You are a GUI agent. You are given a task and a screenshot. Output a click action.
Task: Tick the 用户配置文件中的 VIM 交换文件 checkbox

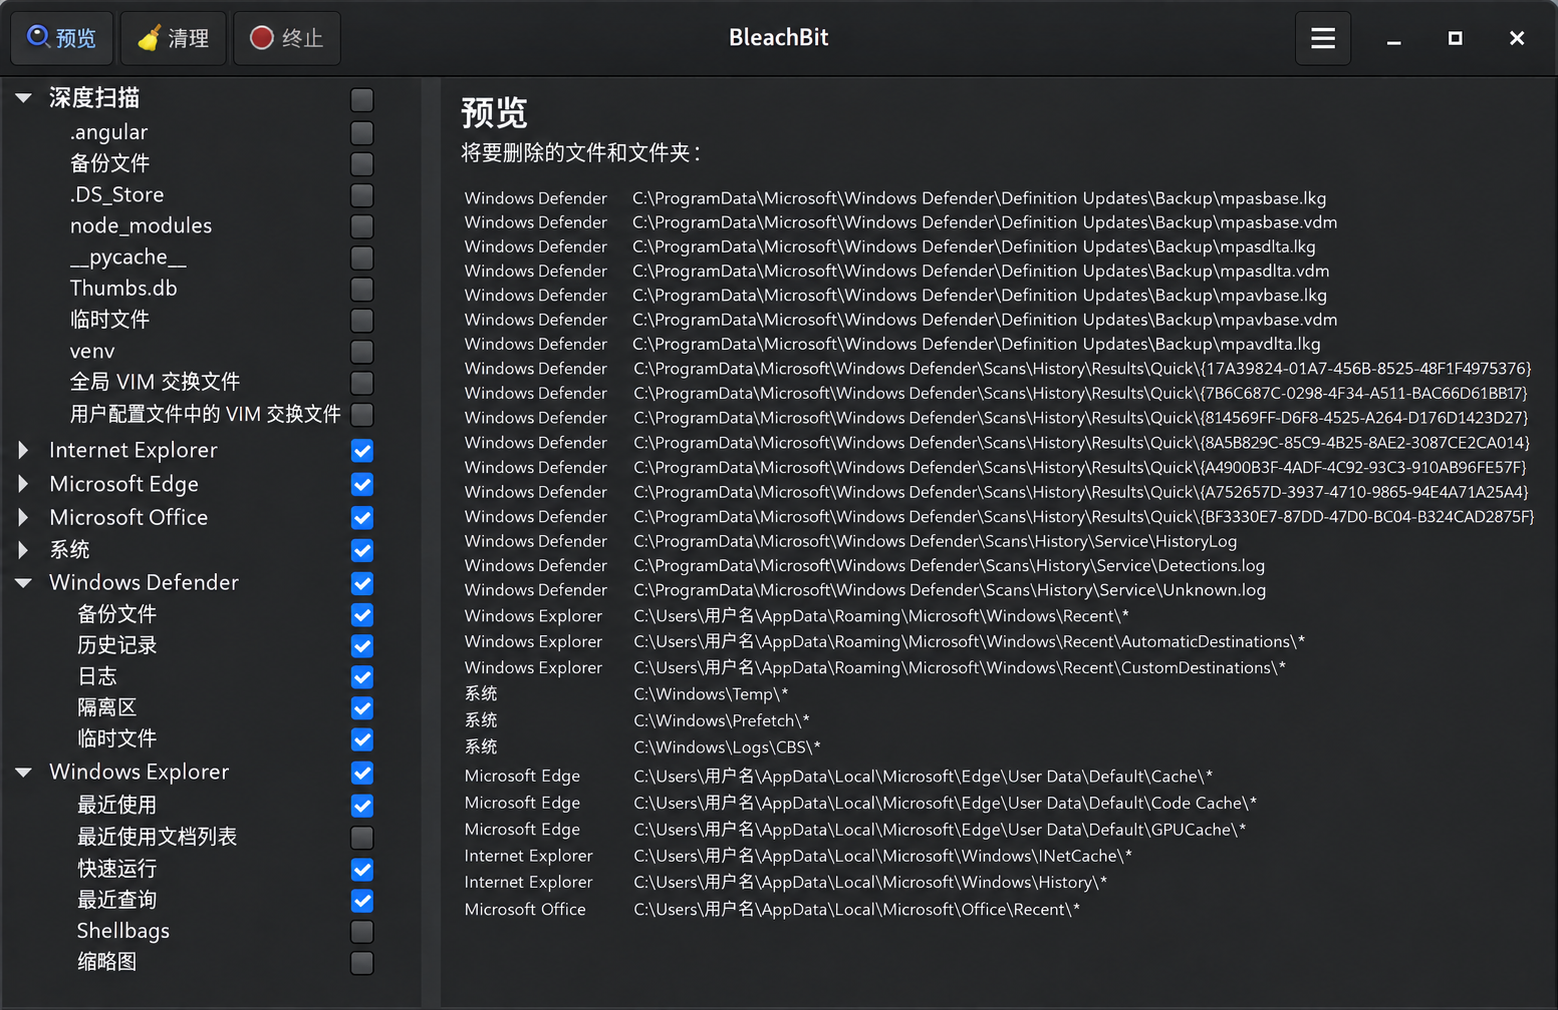(362, 414)
